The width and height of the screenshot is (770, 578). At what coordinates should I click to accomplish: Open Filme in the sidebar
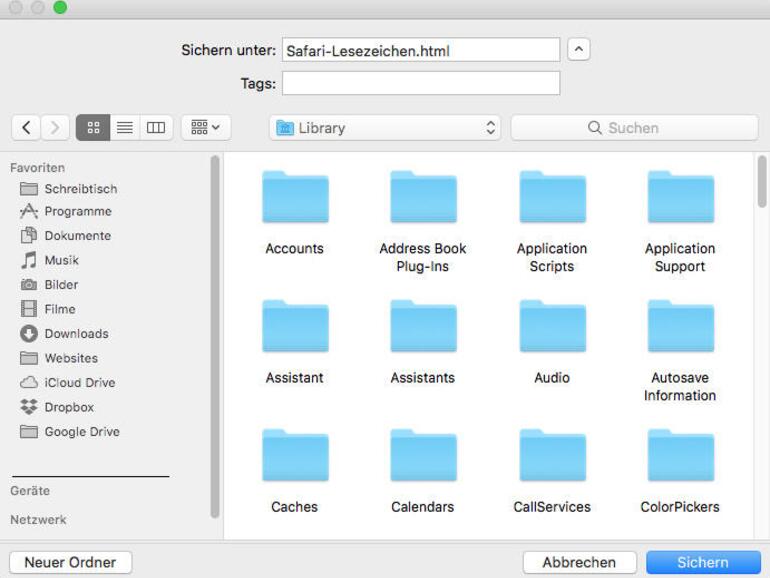(x=48, y=309)
